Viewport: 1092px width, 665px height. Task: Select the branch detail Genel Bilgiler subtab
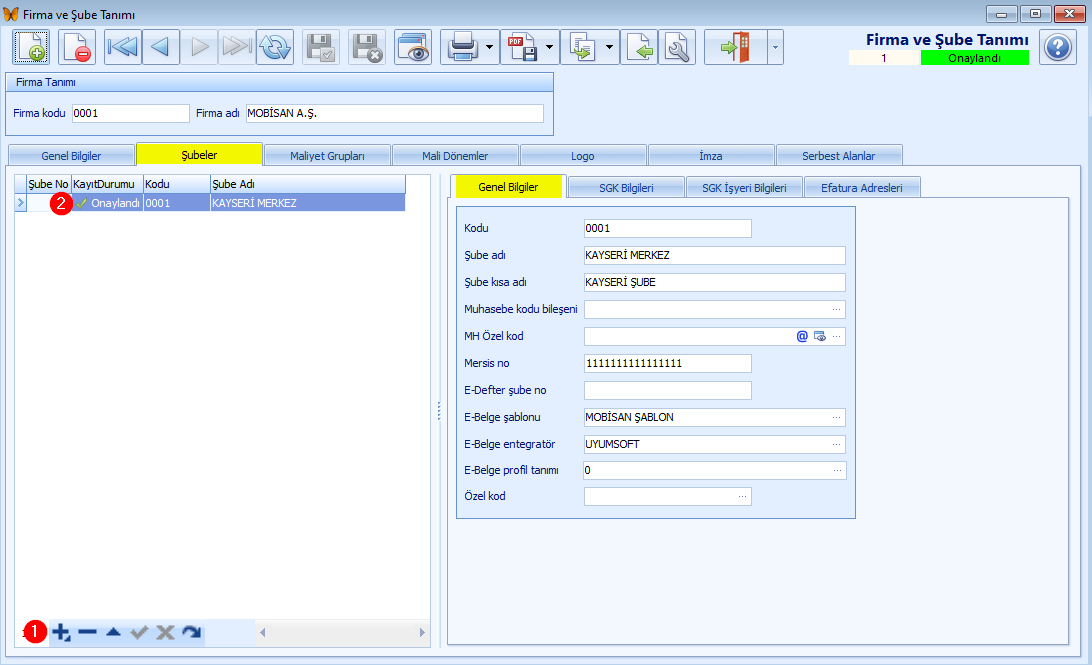point(508,187)
